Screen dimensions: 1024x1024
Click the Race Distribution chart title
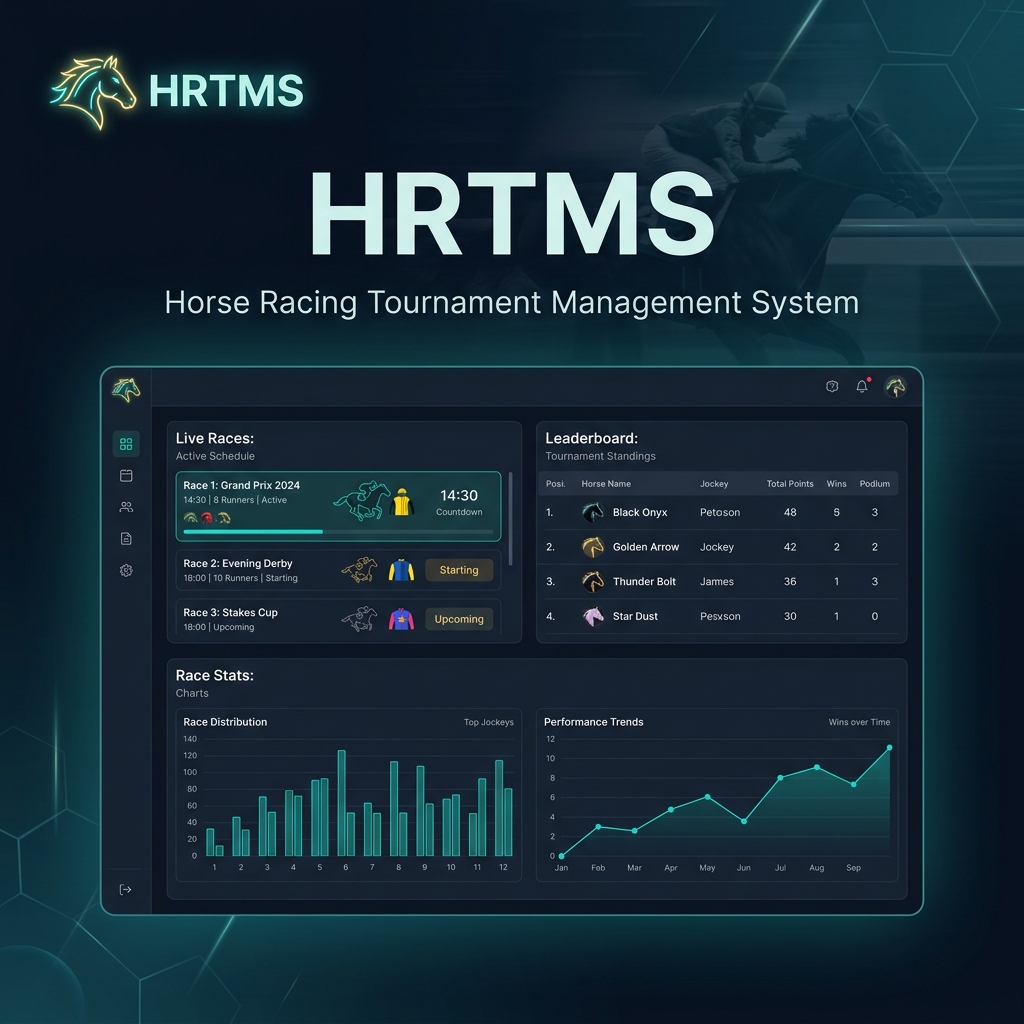pos(225,722)
